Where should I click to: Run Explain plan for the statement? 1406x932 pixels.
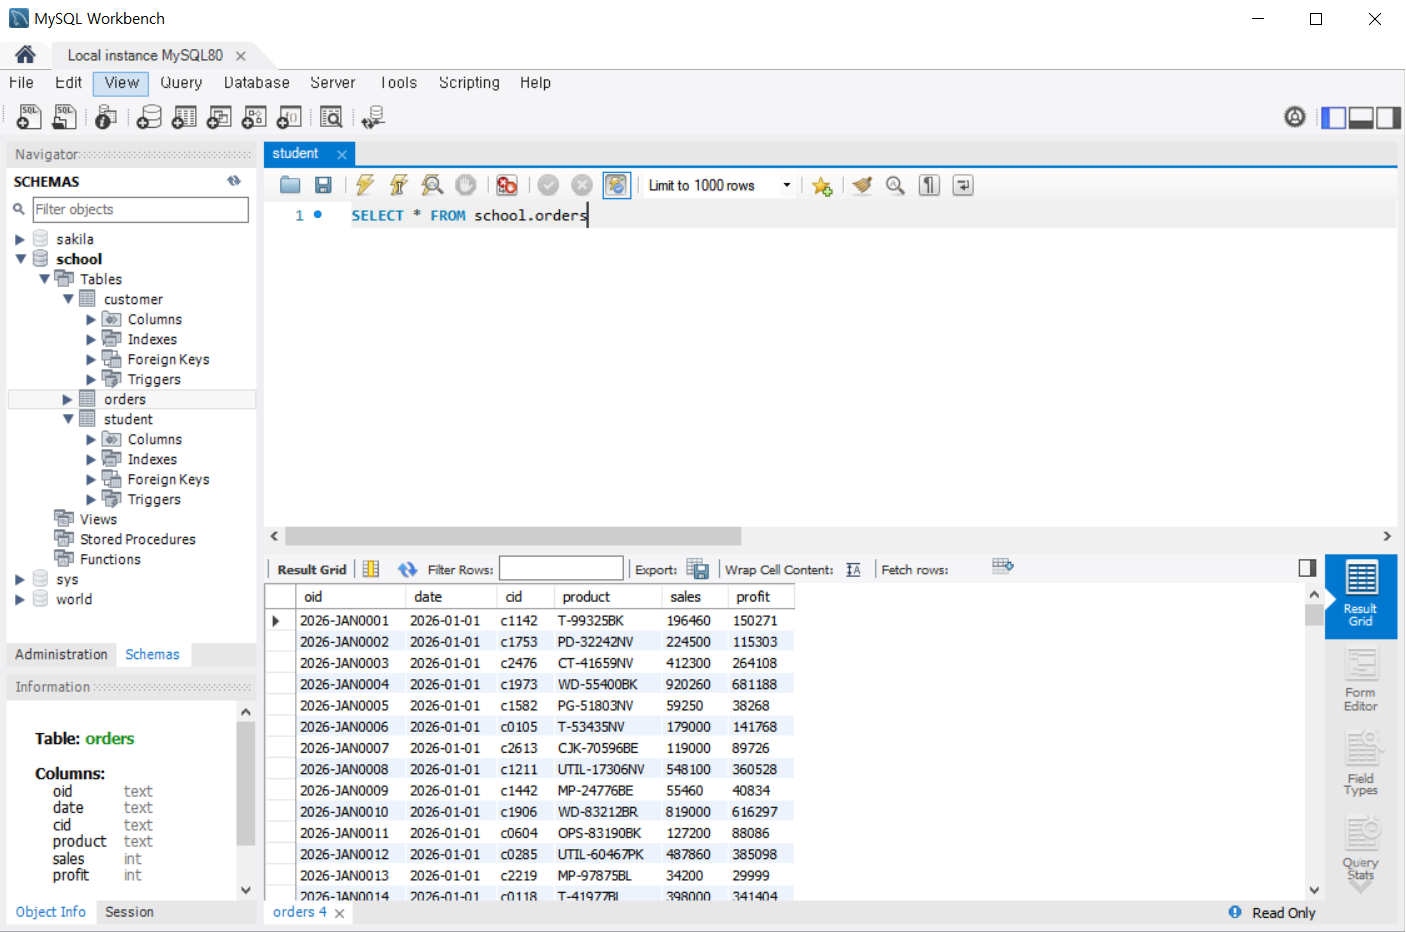click(432, 185)
